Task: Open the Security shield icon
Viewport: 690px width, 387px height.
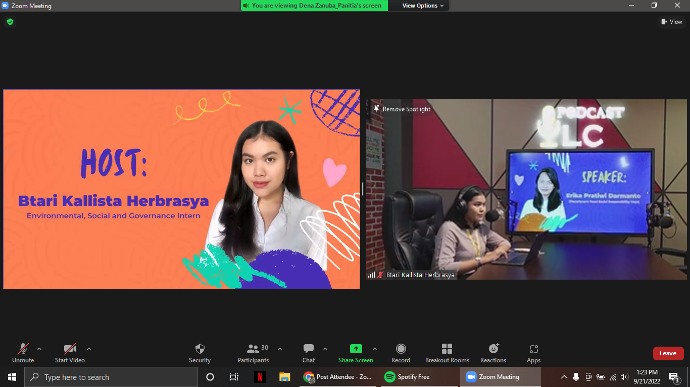Action: (200, 349)
